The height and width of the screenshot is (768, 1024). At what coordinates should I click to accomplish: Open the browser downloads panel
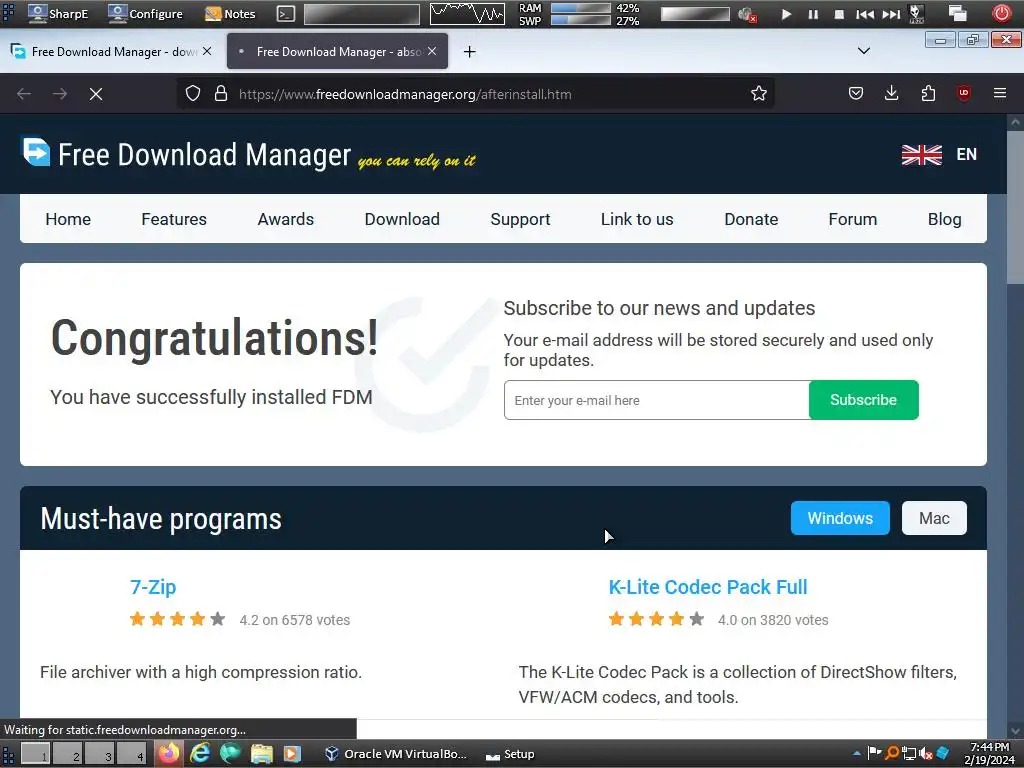point(891,94)
